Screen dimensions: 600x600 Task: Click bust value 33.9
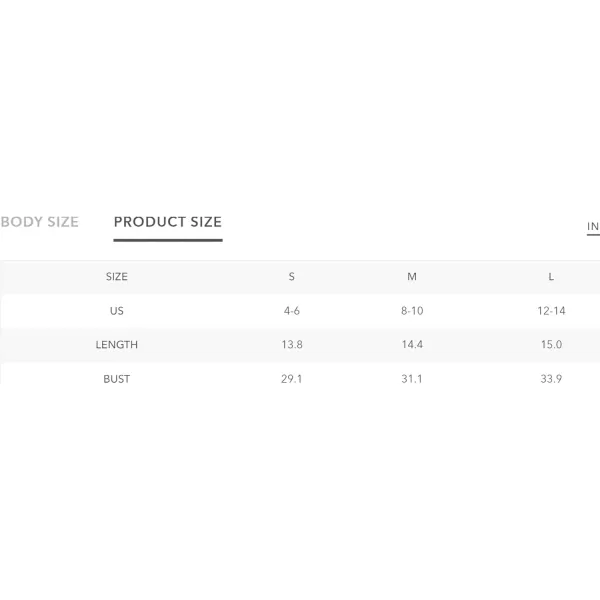click(x=551, y=379)
